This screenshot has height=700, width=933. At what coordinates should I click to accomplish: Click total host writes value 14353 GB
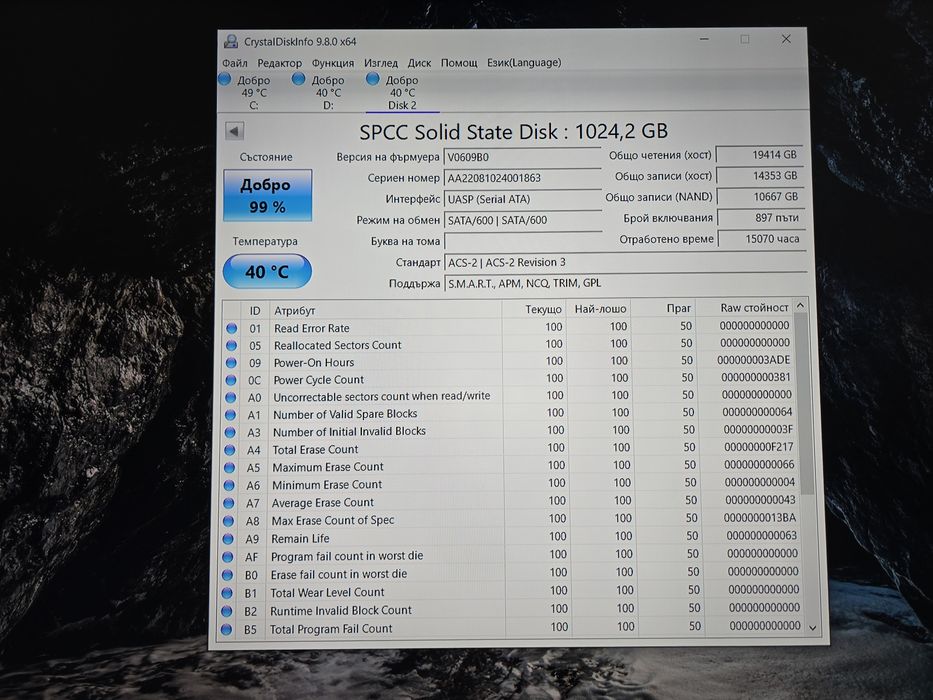[x=760, y=176]
